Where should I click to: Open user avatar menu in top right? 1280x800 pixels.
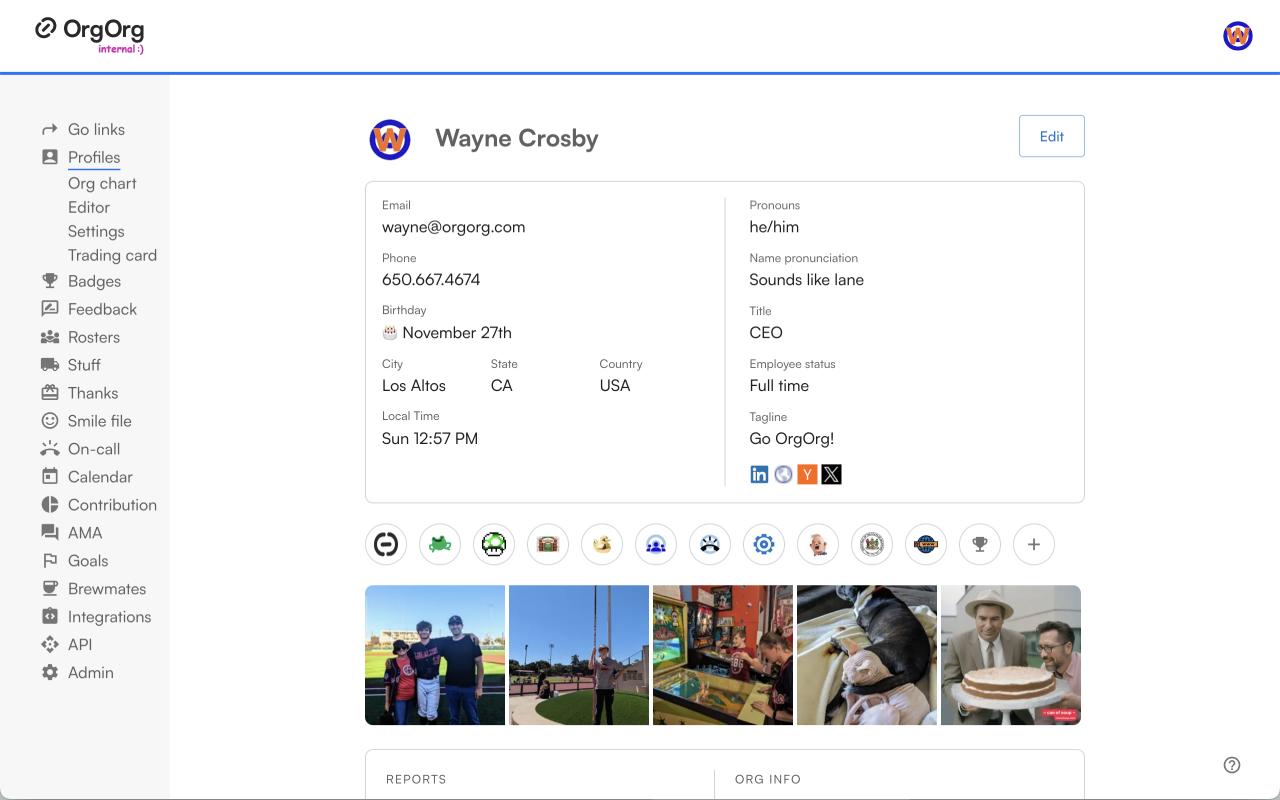pos(1238,36)
